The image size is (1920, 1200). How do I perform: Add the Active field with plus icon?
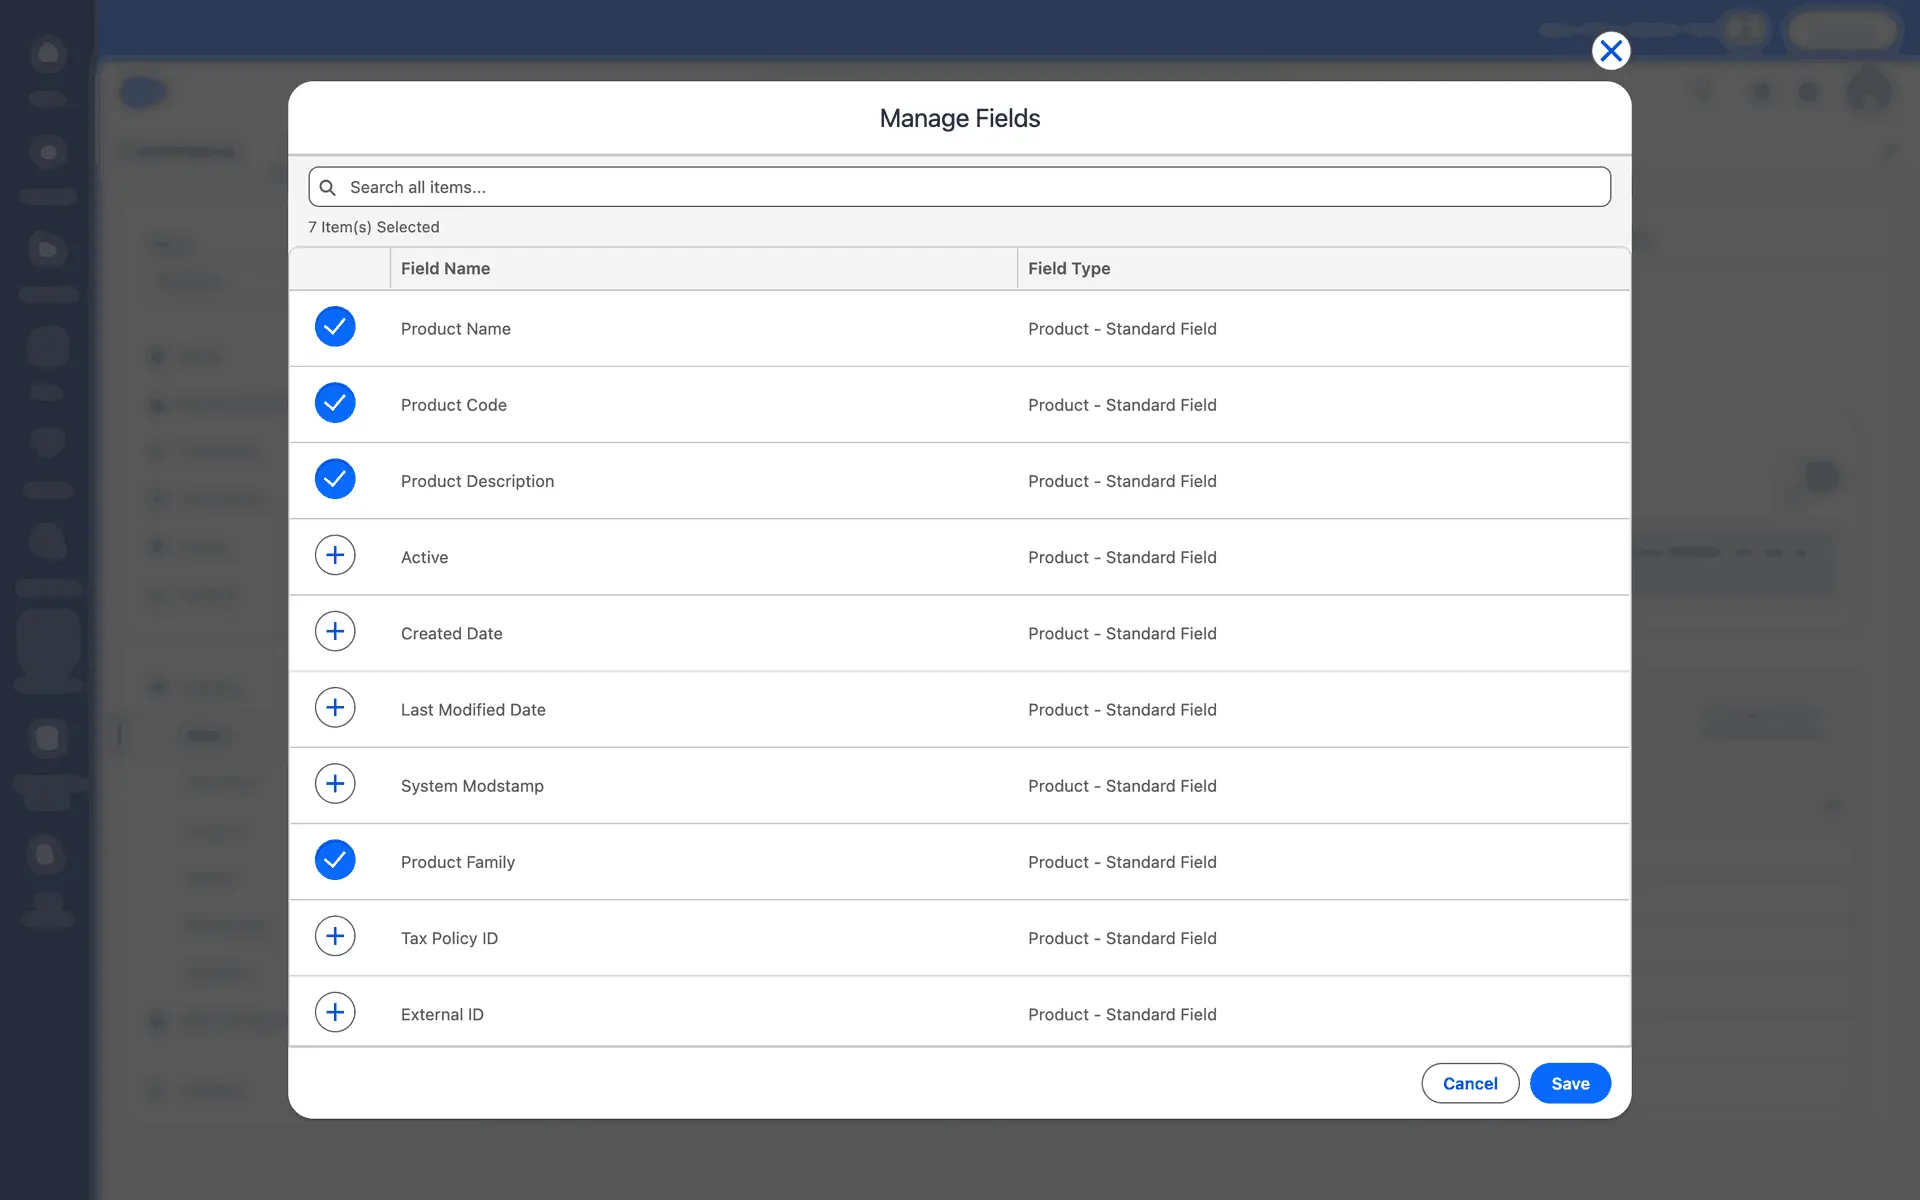335,555
